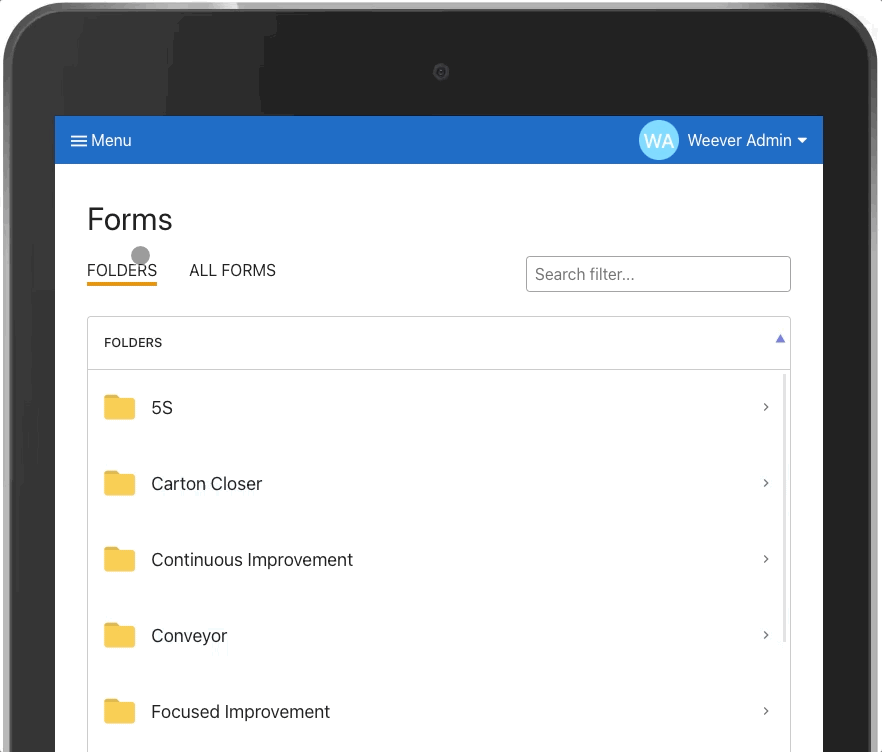This screenshot has height=752, width=882.
Task: Expand the Focused Improvement row chevron
Action: tap(766, 711)
